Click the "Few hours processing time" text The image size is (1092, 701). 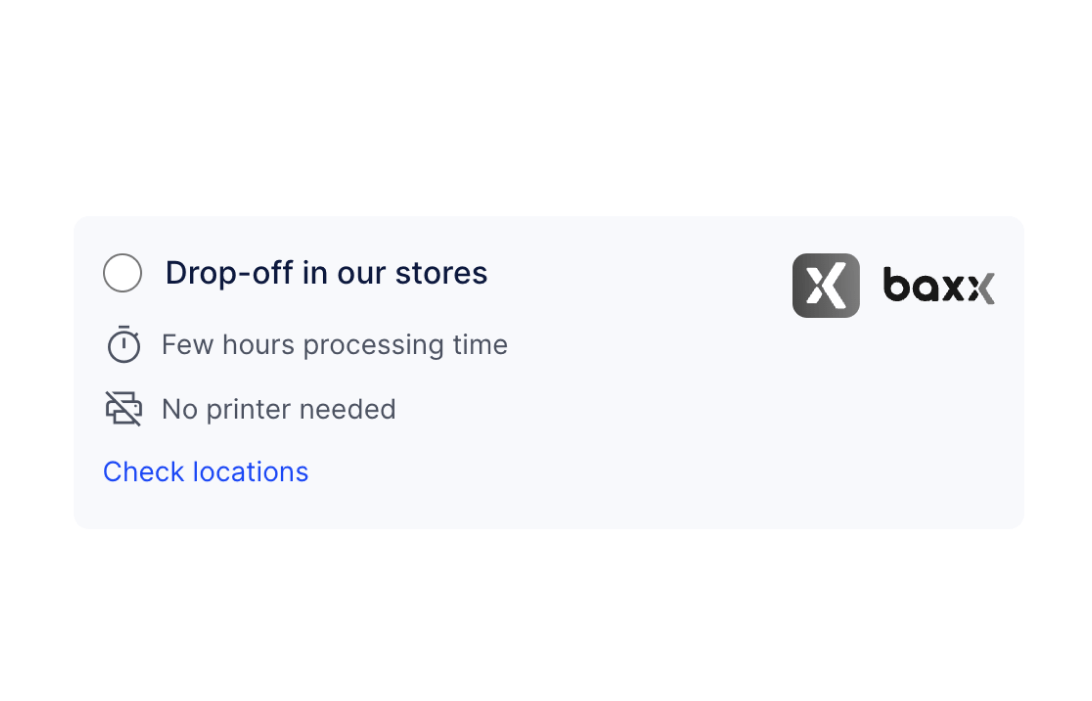[334, 345]
